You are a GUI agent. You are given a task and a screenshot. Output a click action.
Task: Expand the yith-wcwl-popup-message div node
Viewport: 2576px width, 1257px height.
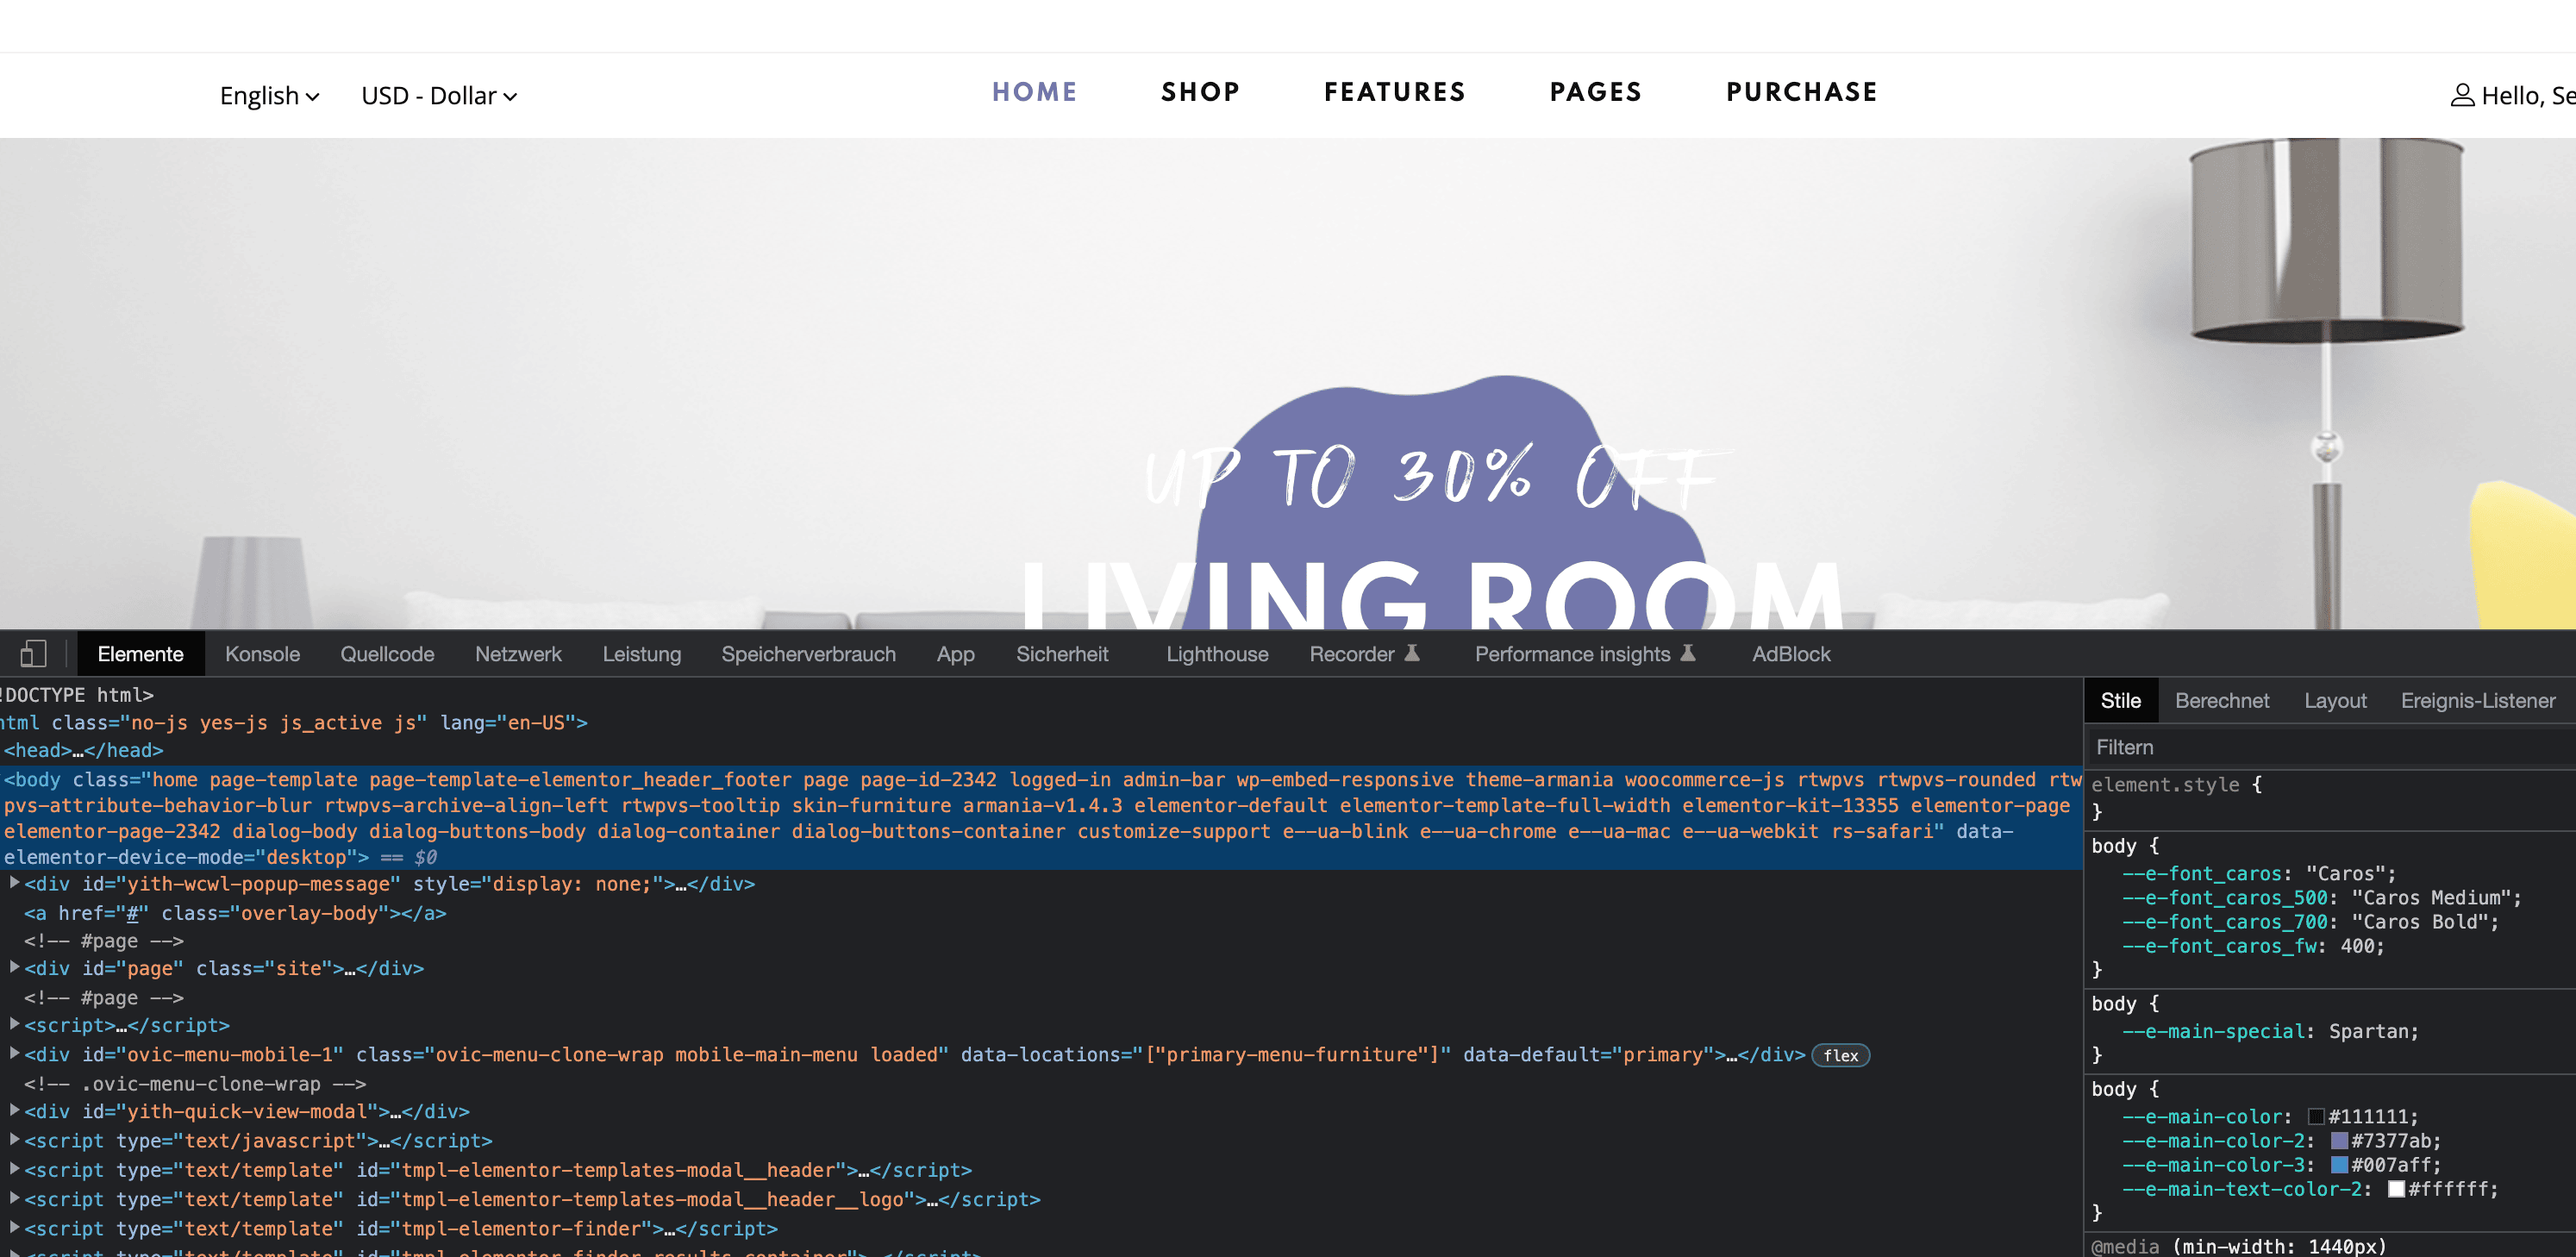click(x=14, y=883)
